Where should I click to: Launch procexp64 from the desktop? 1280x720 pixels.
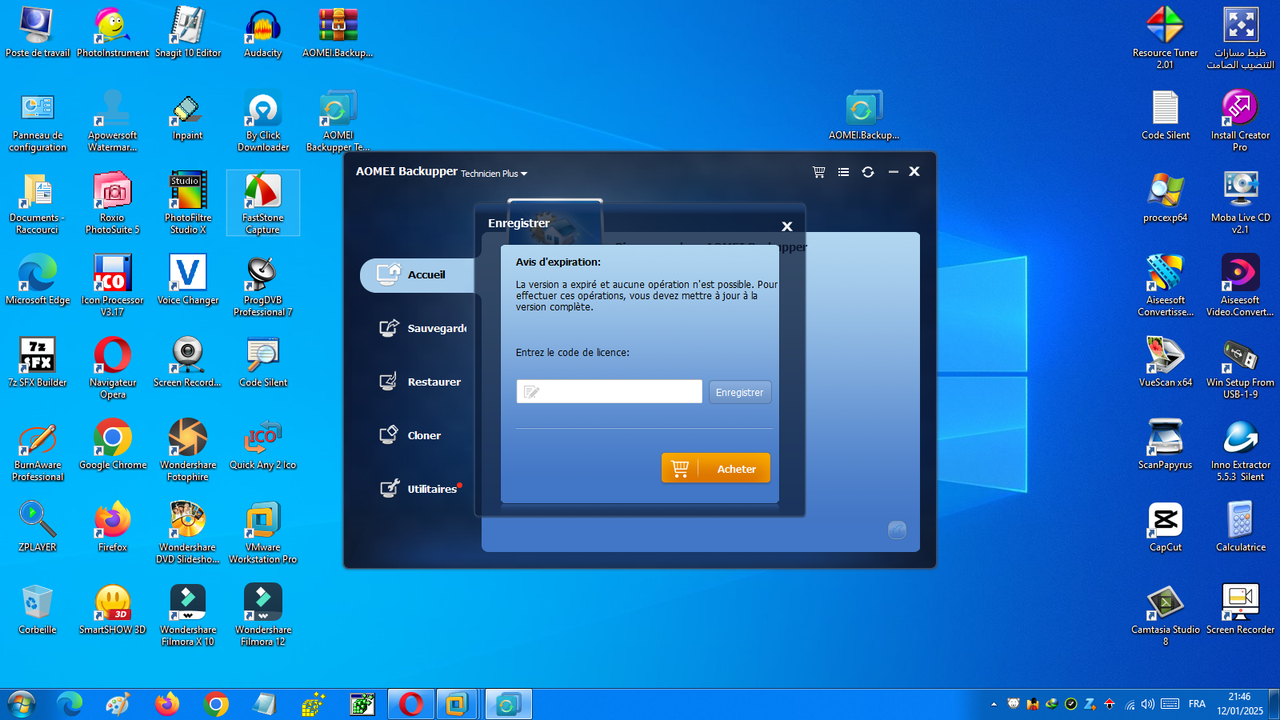[1165, 198]
